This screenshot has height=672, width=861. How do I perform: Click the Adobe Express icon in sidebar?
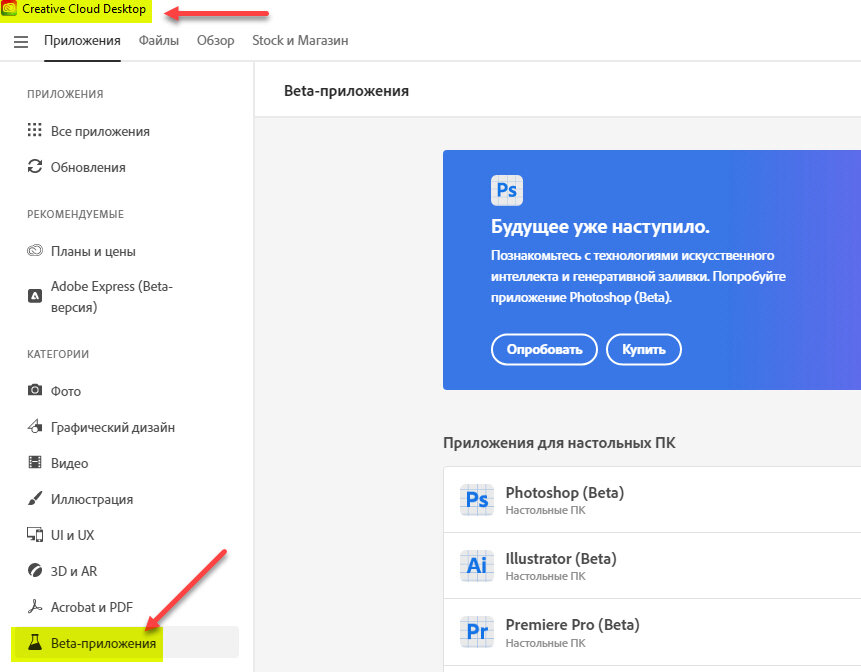(35, 296)
